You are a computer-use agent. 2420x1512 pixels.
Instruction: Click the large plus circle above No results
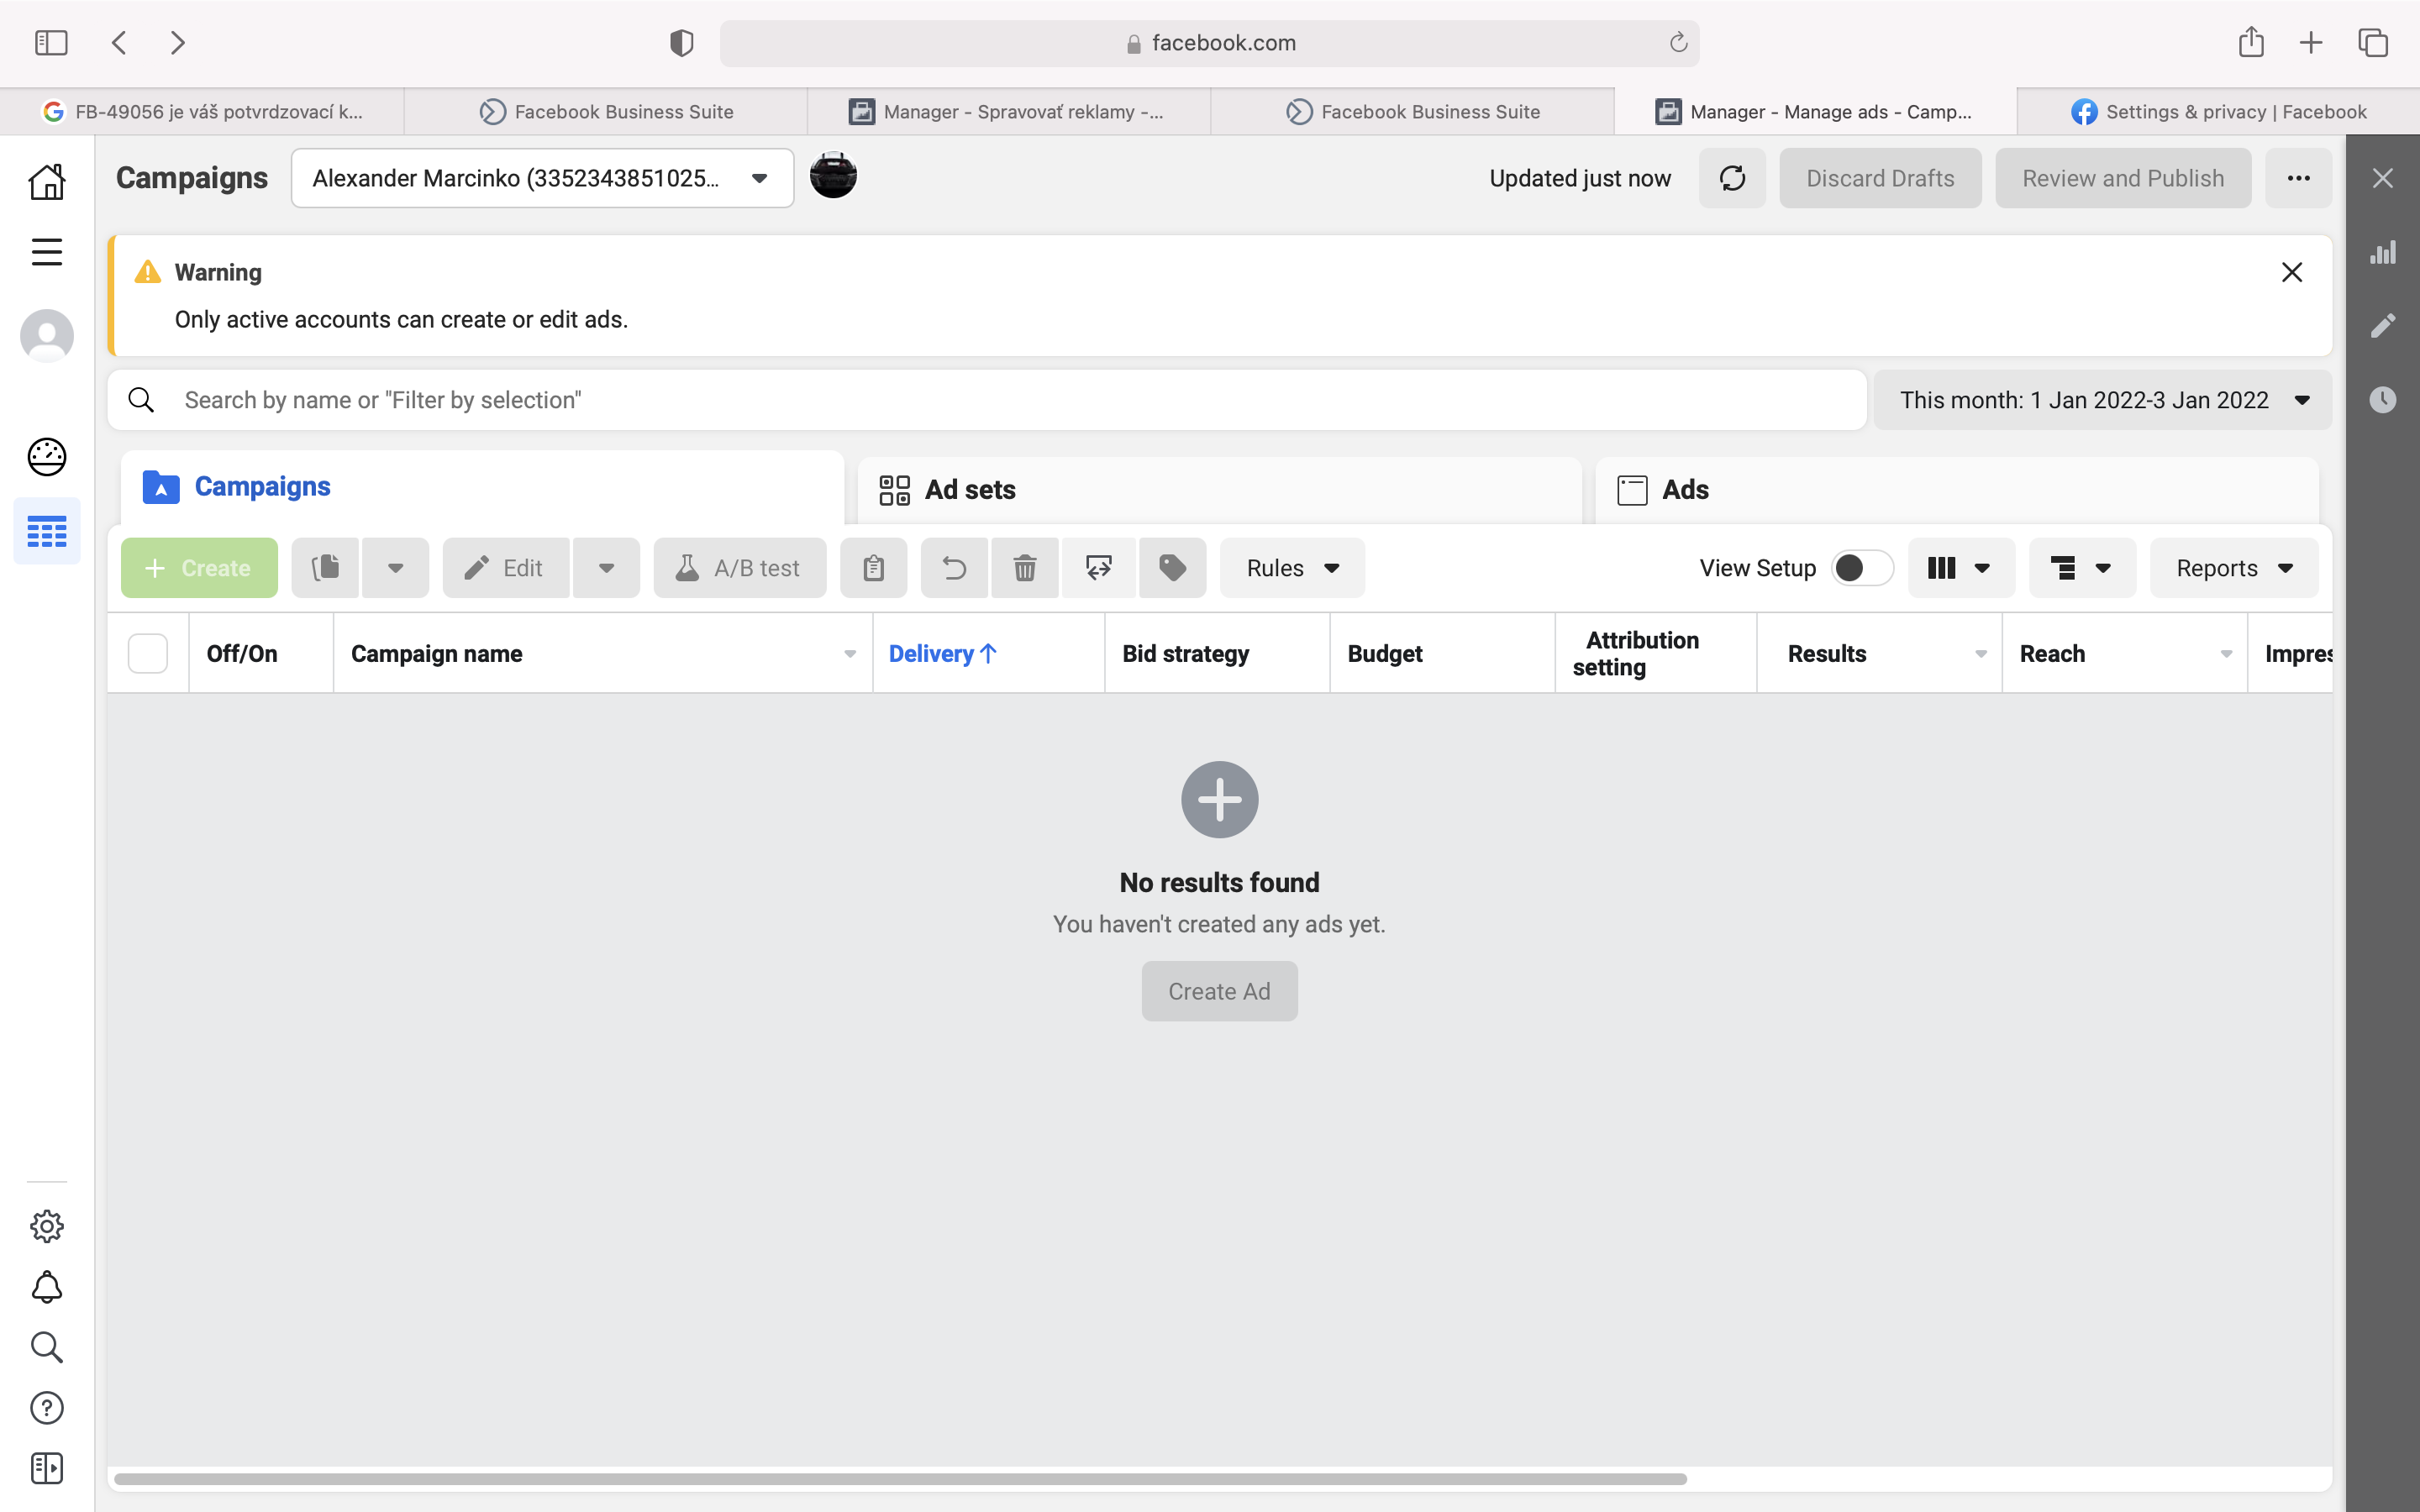click(x=1219, y=800)
